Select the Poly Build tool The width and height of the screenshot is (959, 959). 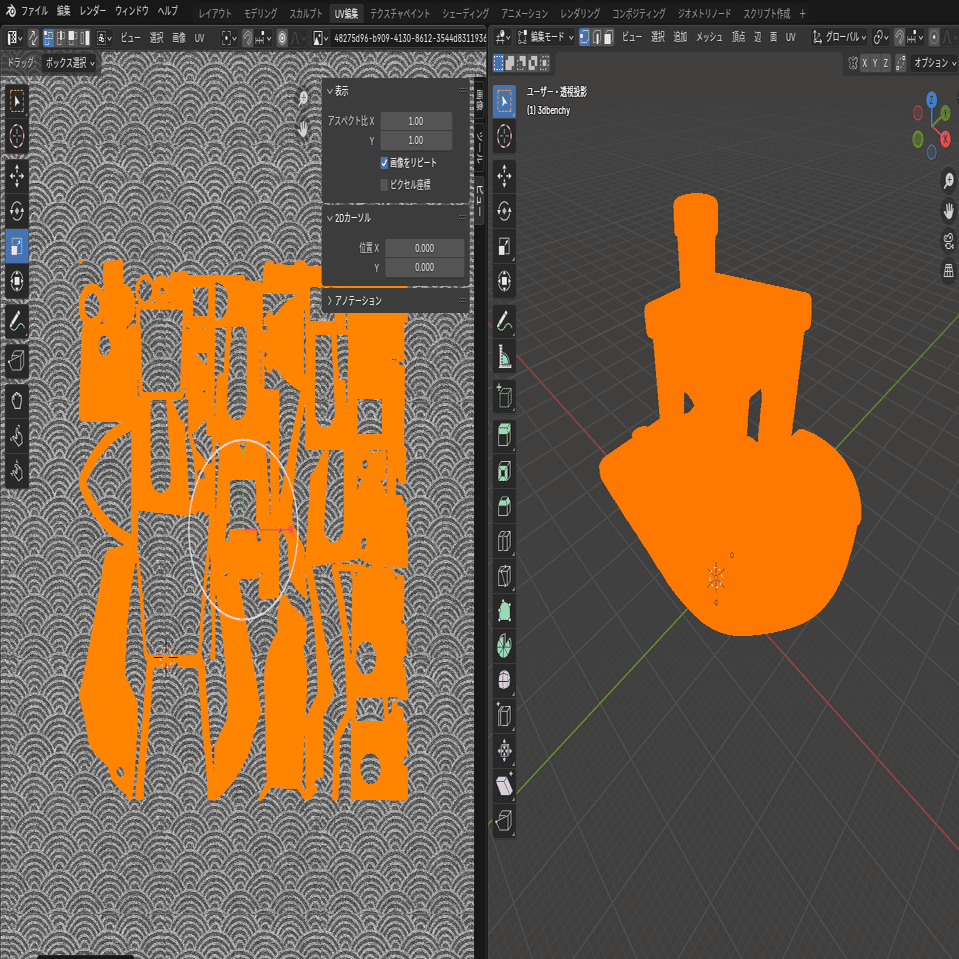[505, 611]
